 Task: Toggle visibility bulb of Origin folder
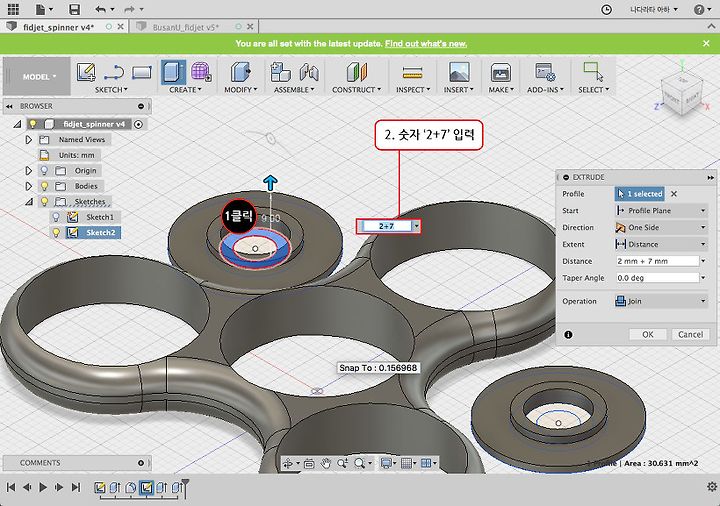44,170
